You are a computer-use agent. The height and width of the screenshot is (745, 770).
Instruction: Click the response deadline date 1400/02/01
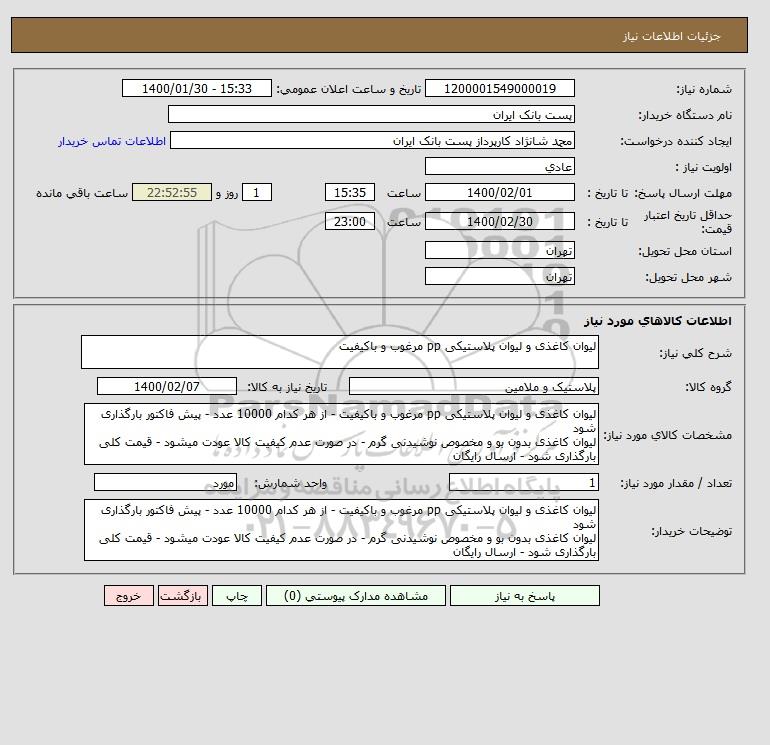tap(499, 193)
